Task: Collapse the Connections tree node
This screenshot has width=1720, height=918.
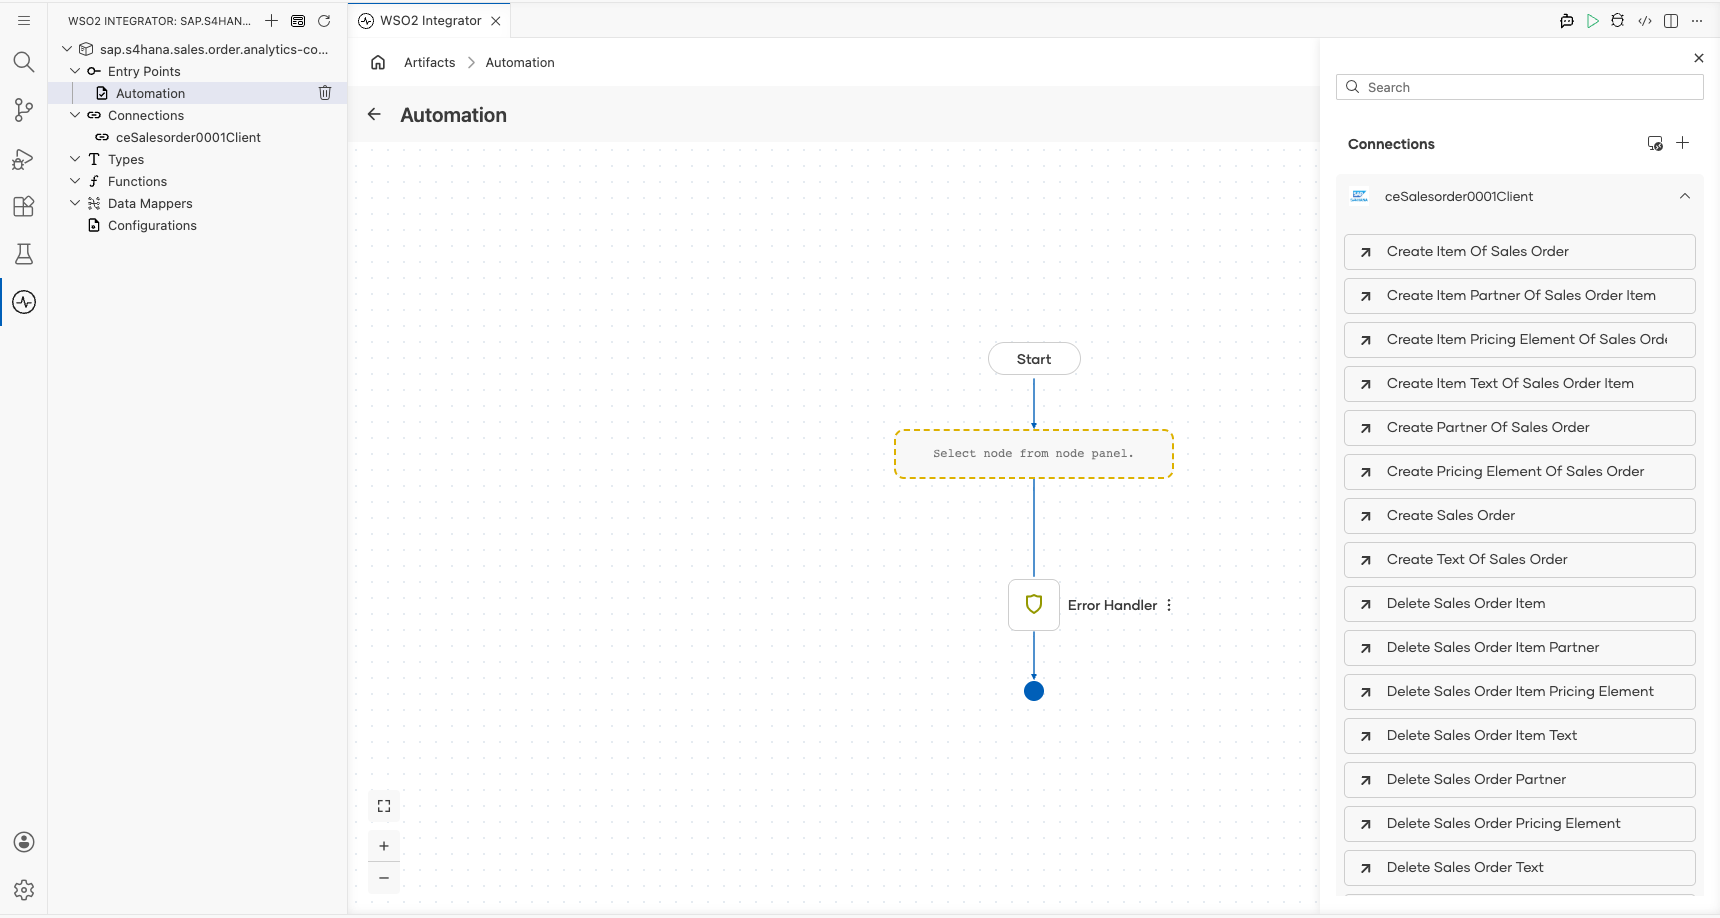Action: coord(75,115)
